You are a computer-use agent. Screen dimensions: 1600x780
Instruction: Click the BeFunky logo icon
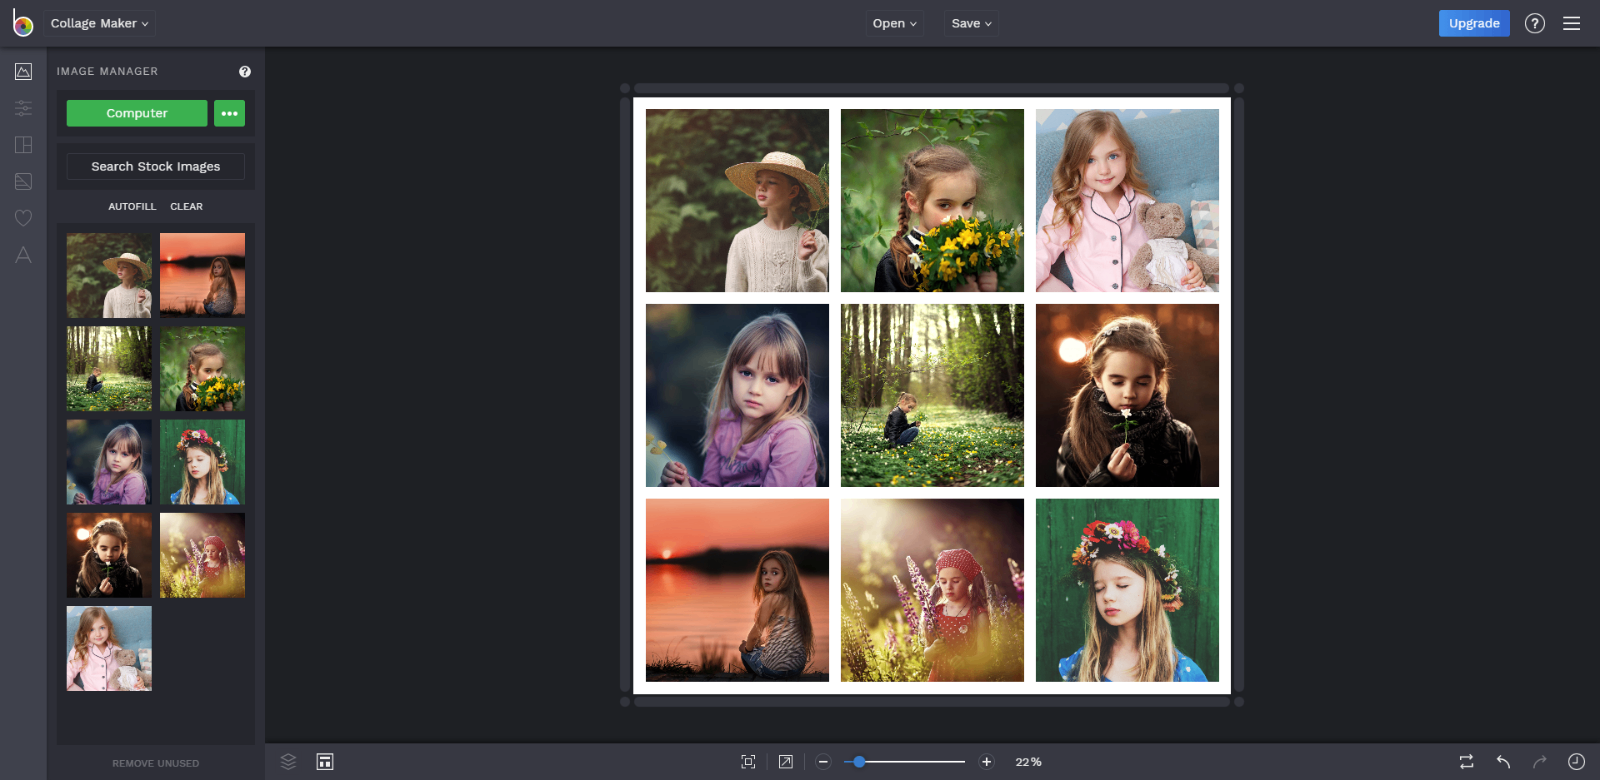click(x=22, y=23)
